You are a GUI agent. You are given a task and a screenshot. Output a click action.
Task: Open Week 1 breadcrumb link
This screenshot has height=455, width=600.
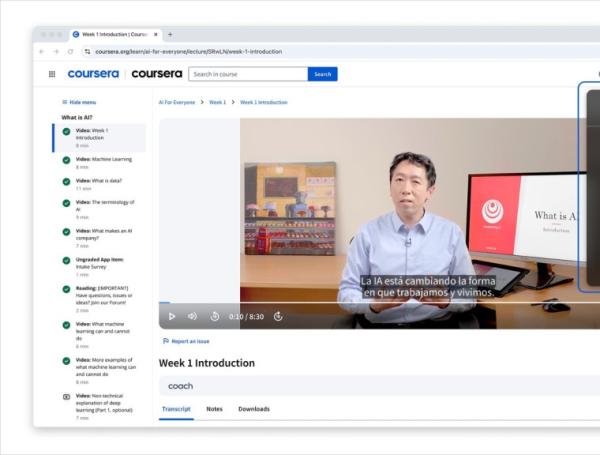tap(217, 102)
